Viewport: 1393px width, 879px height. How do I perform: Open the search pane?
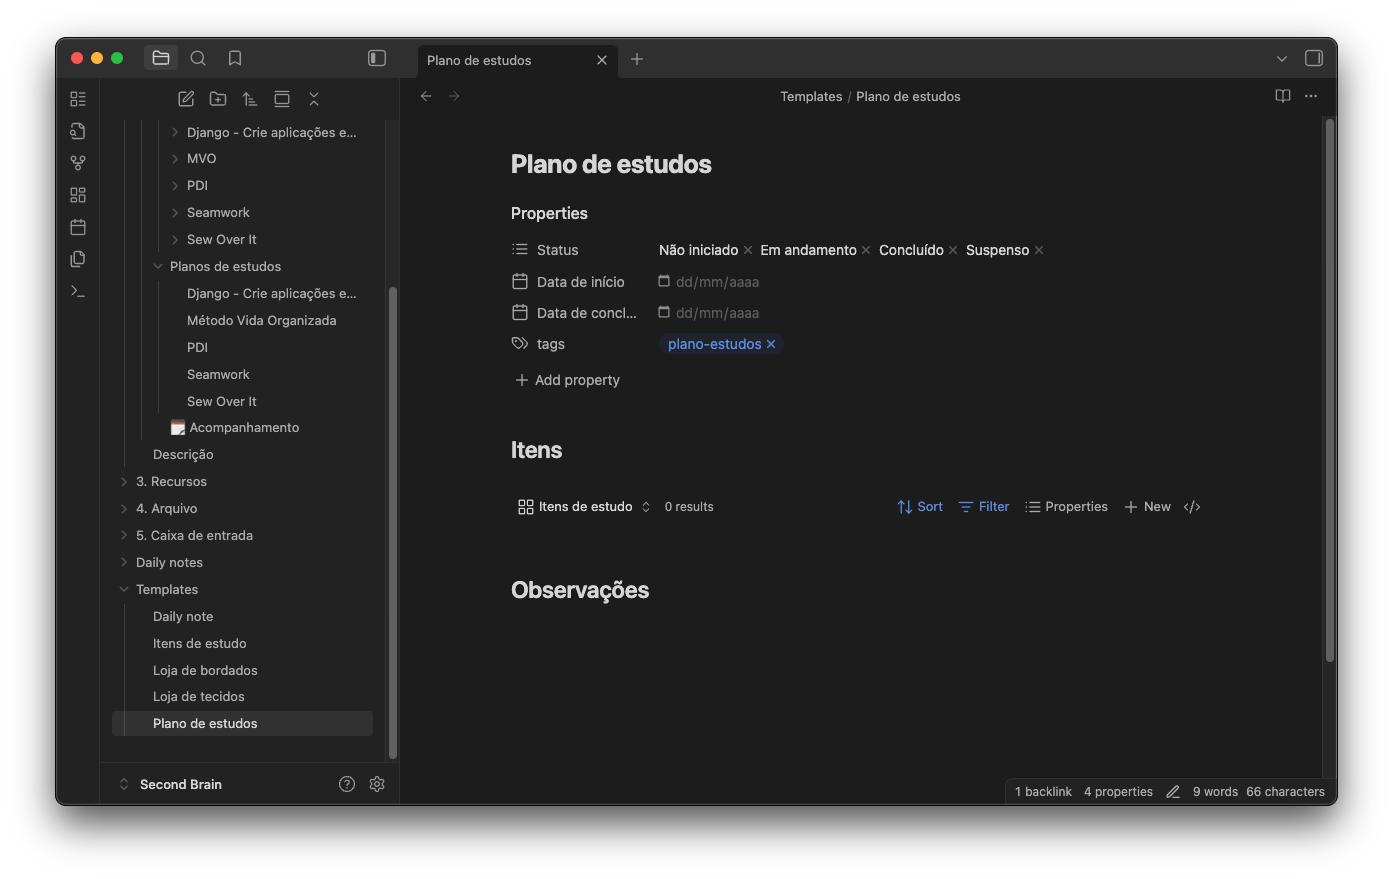tap(198, 58)
